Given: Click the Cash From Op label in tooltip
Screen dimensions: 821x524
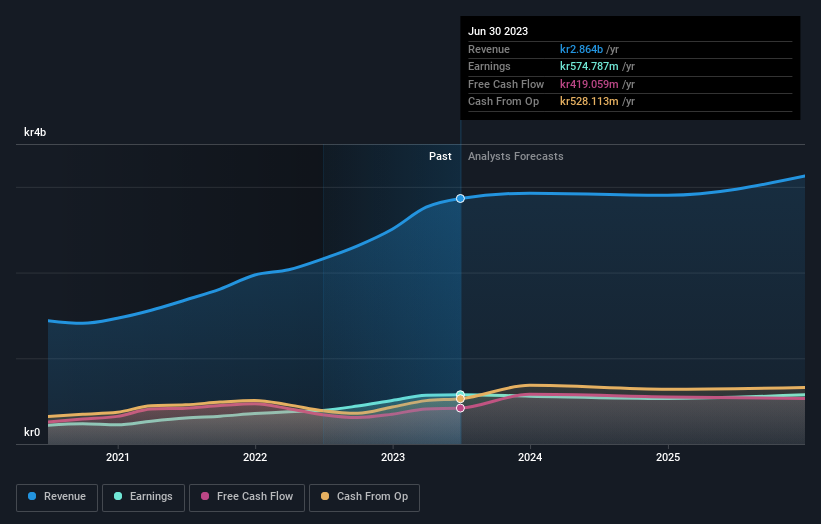Looking at the screenshot, I should pyautogui.click(x=503, y=102).
